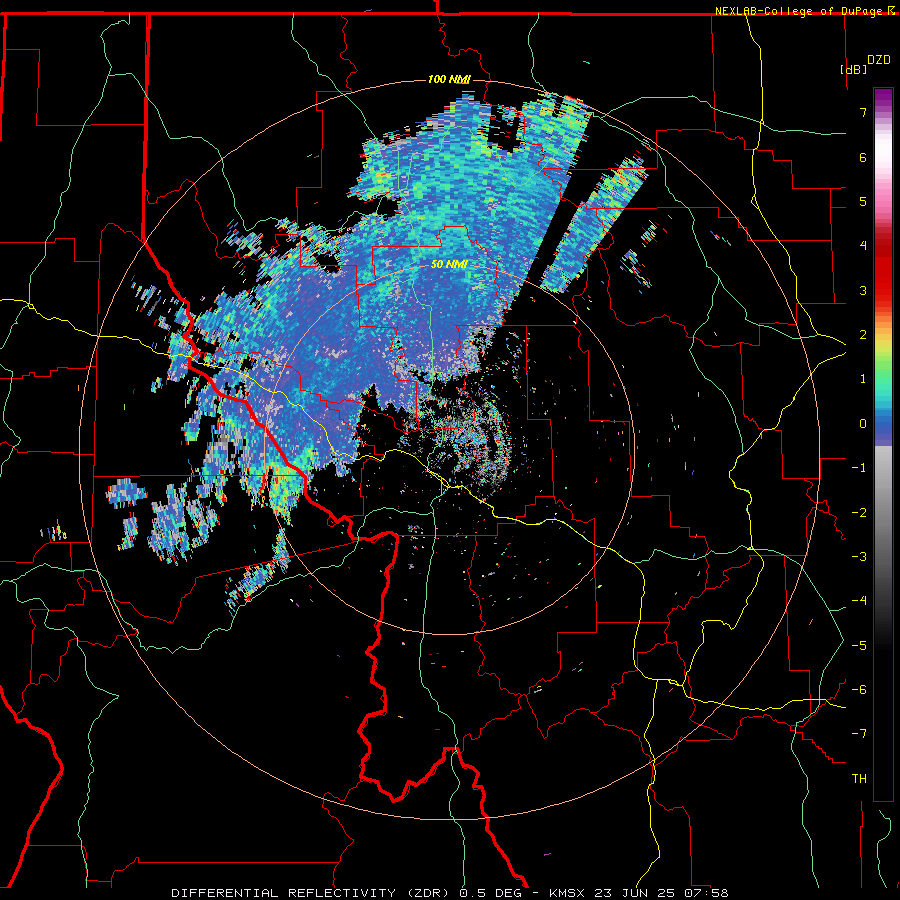Click the 1 value on the color scale

tap(863, 379)
